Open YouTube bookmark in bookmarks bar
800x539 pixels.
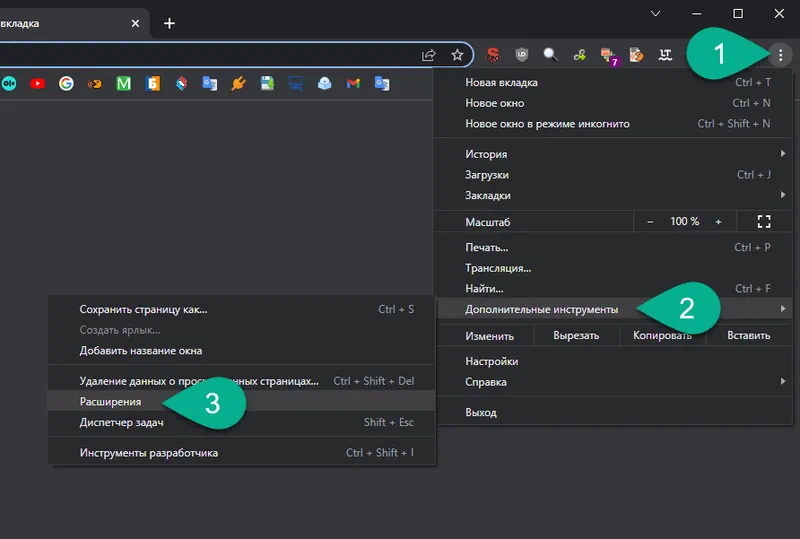coord(37,84)
